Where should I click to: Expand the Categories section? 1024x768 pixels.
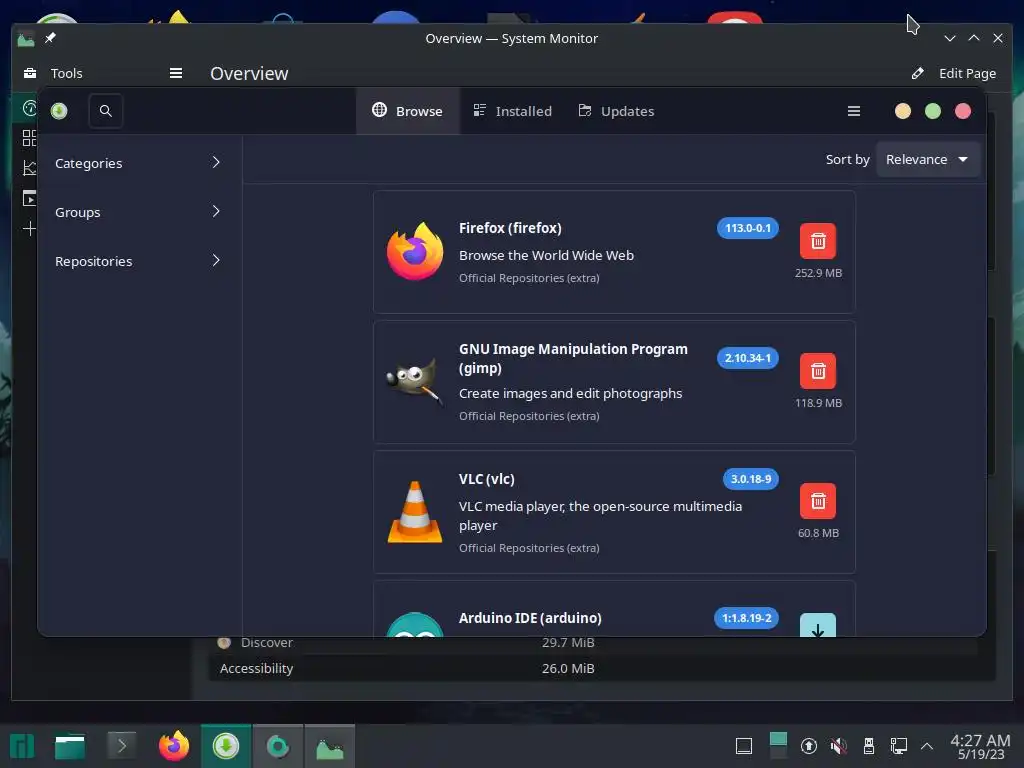[x=138, y=163]
